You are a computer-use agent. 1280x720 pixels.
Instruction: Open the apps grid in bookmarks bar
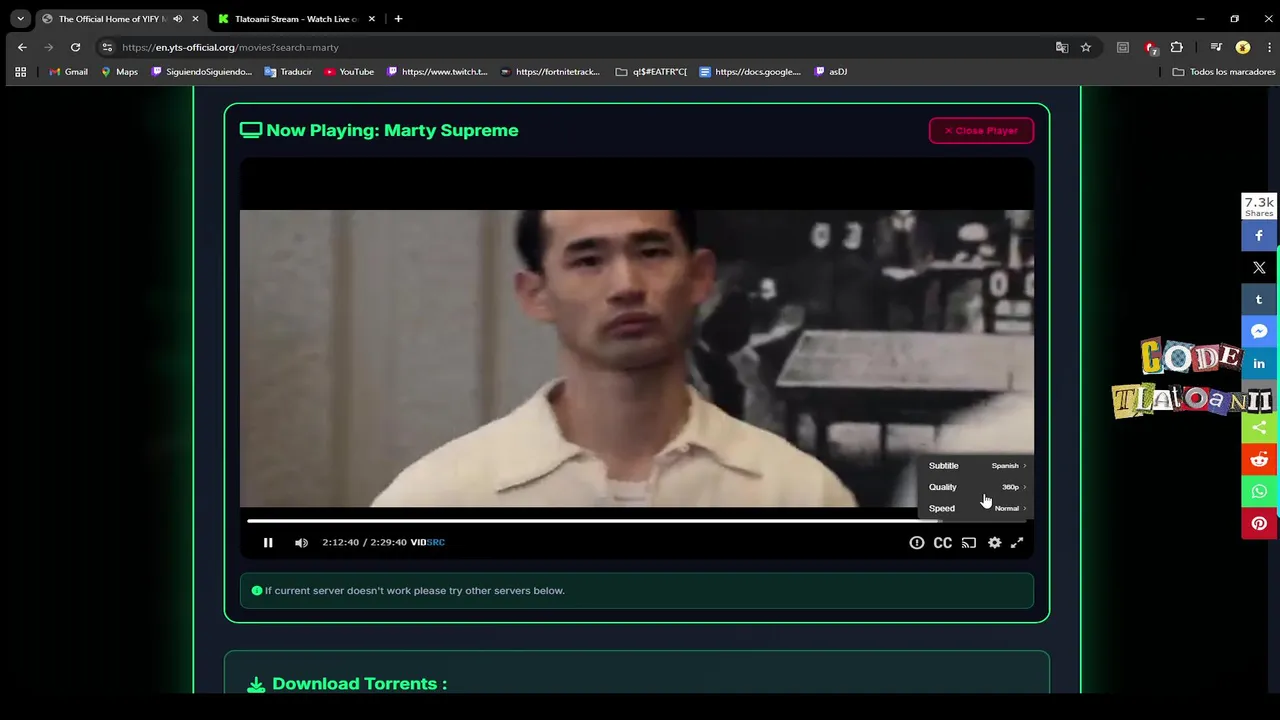[20, 72]
